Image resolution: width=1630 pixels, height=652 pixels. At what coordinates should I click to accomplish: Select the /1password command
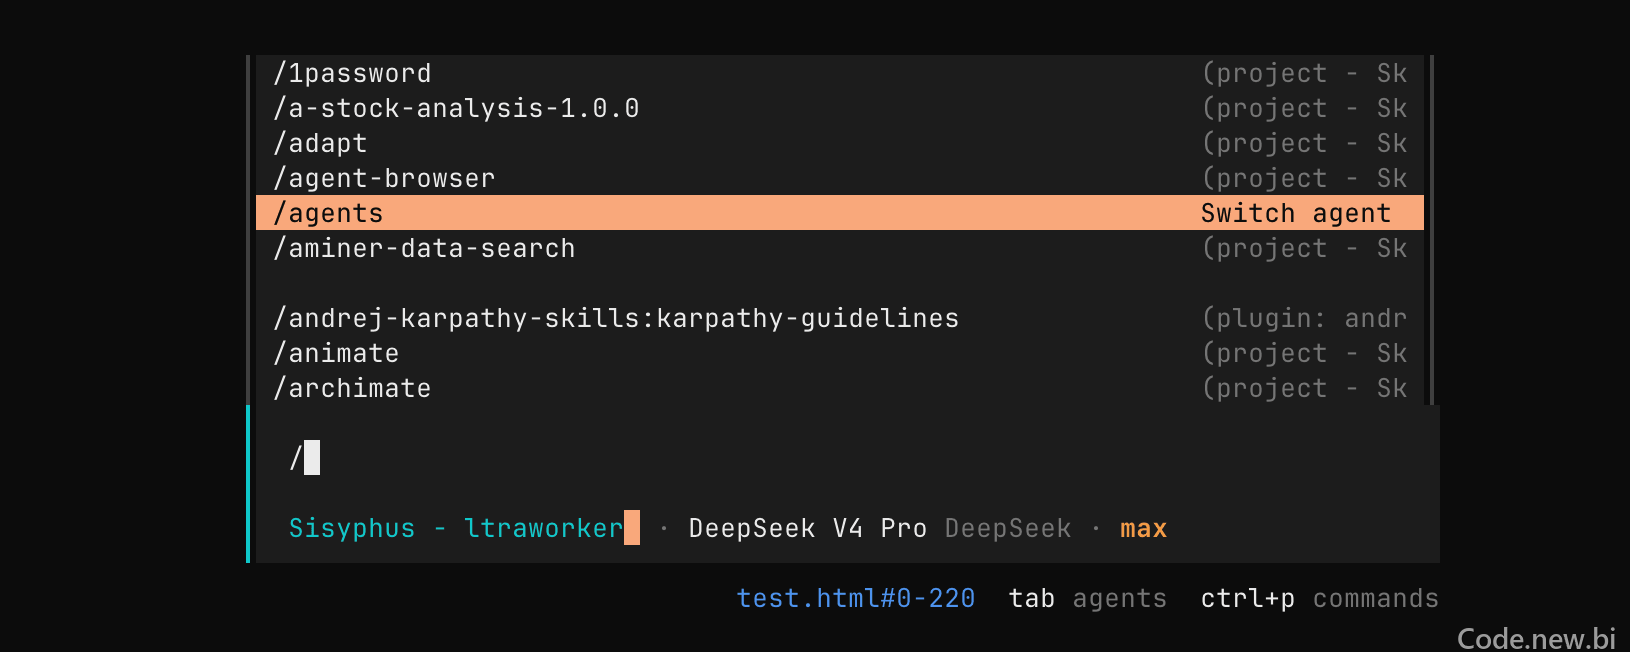pyautogui.click(x=840, y=73)
